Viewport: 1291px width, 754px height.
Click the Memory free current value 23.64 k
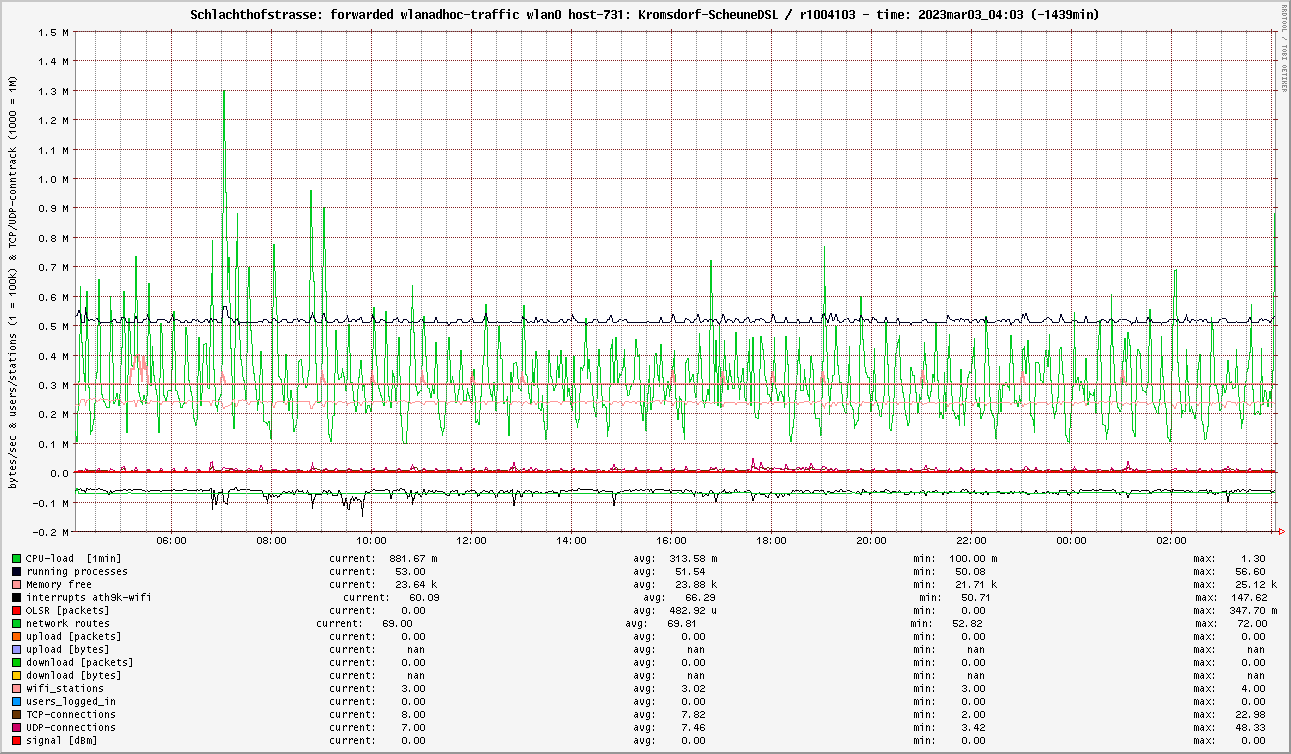415,584
